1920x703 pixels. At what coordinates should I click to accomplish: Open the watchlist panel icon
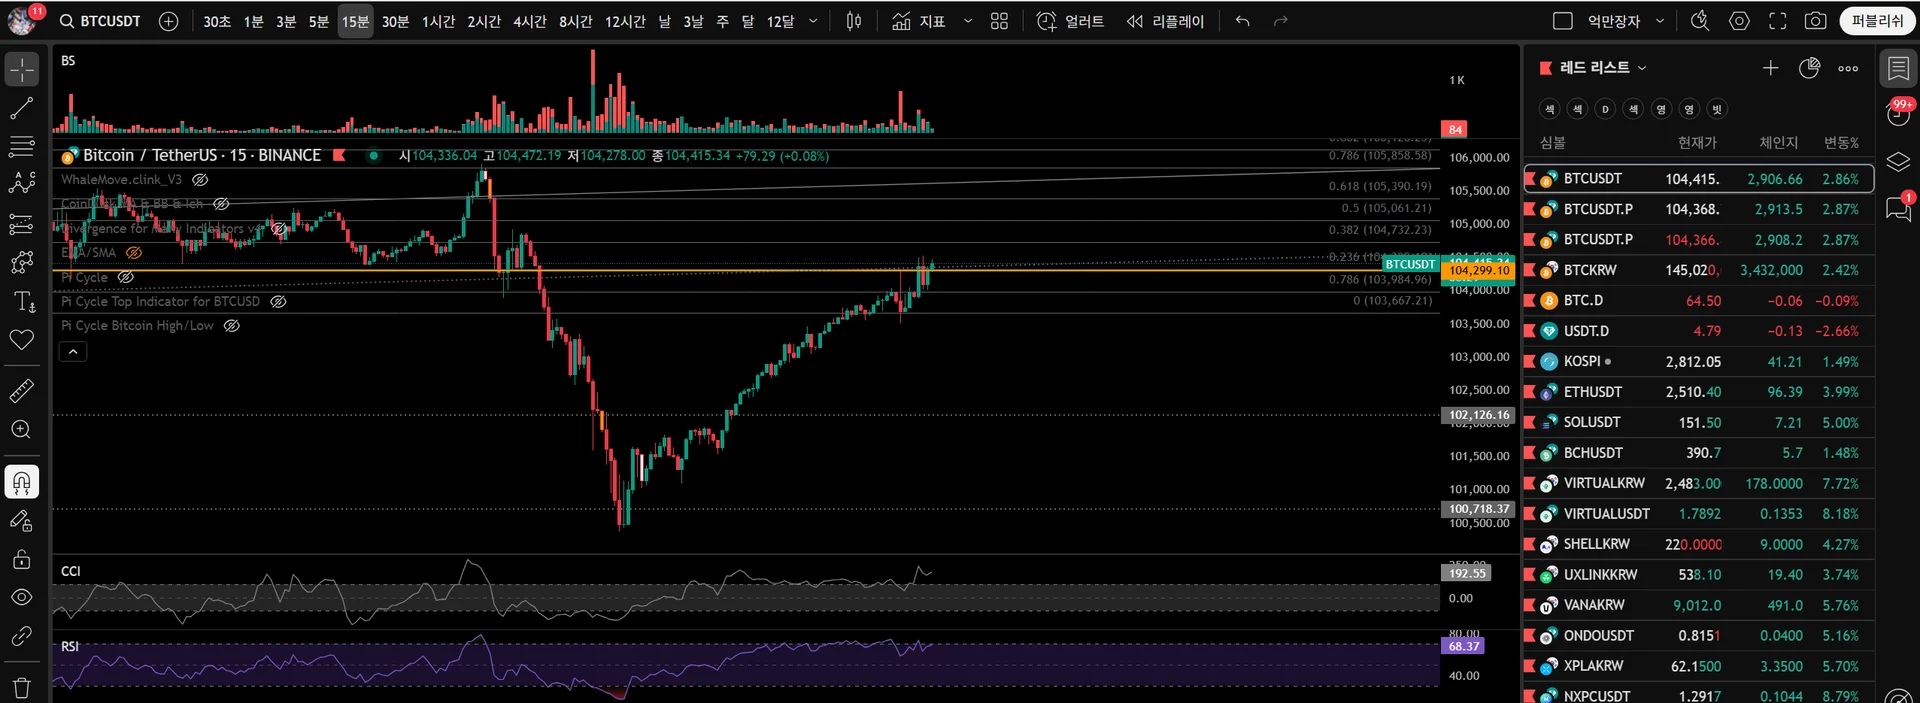click(x=1898, y=69)
